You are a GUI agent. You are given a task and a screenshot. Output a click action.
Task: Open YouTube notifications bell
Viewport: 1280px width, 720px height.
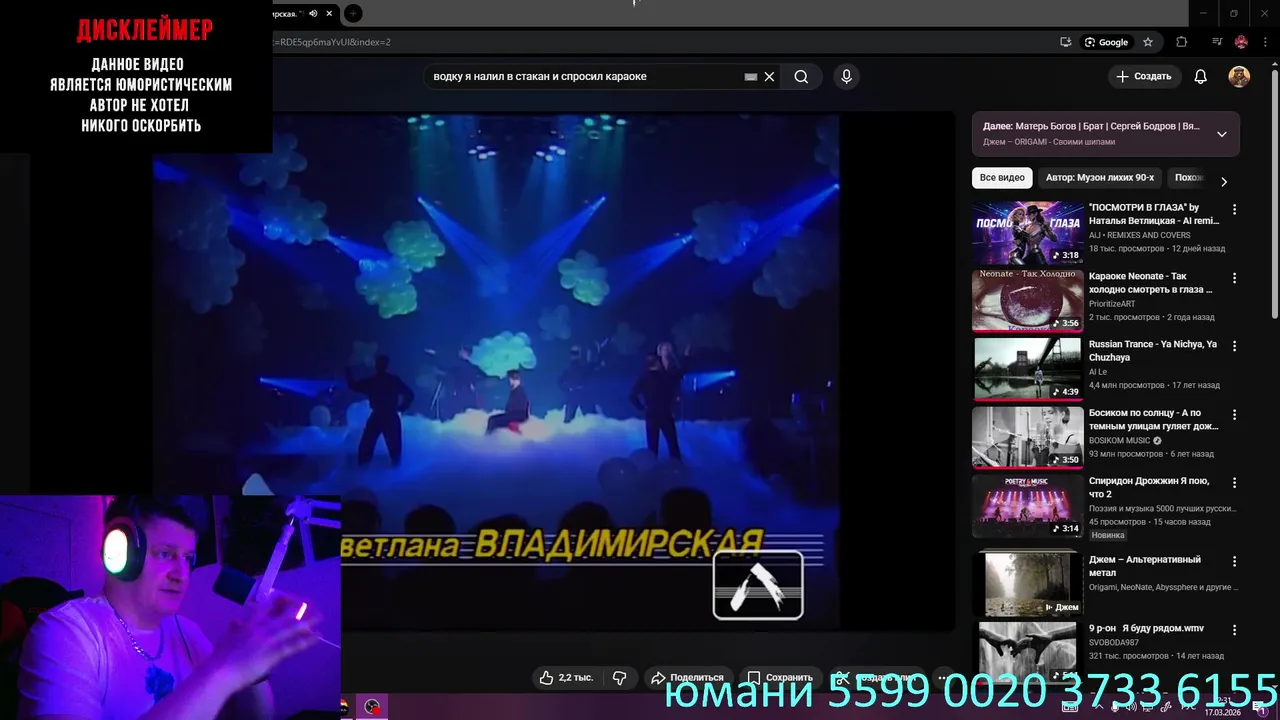tap(1201, 77)
